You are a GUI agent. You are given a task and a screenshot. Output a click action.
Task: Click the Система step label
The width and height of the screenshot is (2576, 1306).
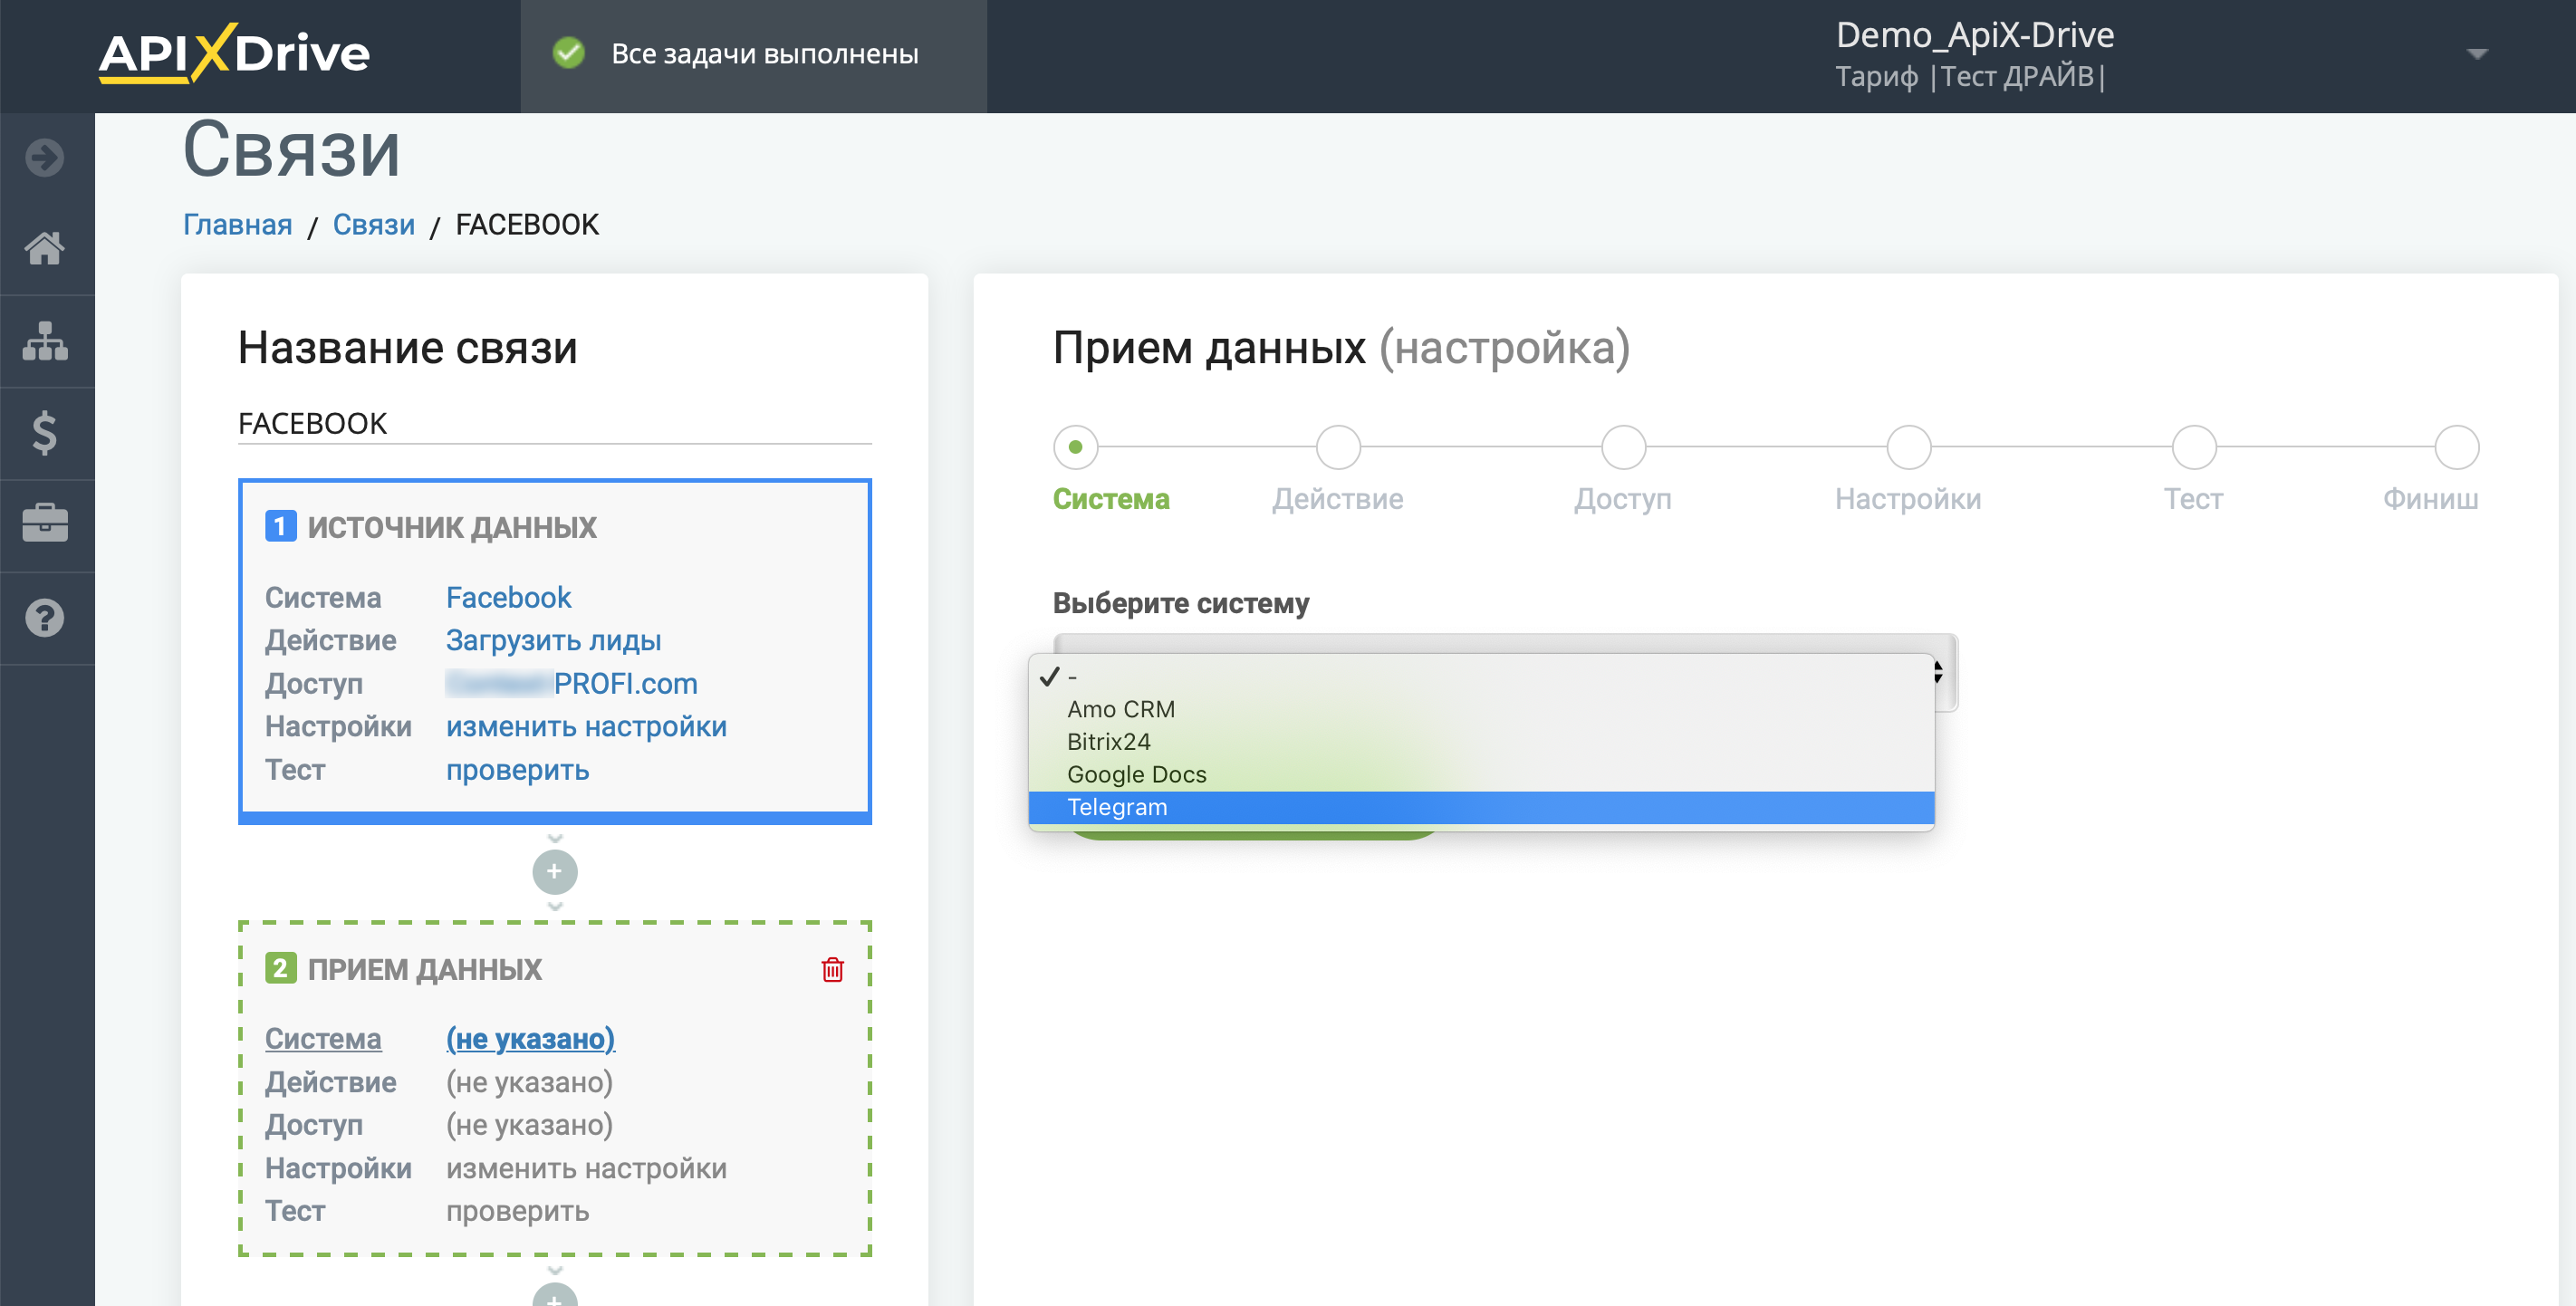point(1111,498)
